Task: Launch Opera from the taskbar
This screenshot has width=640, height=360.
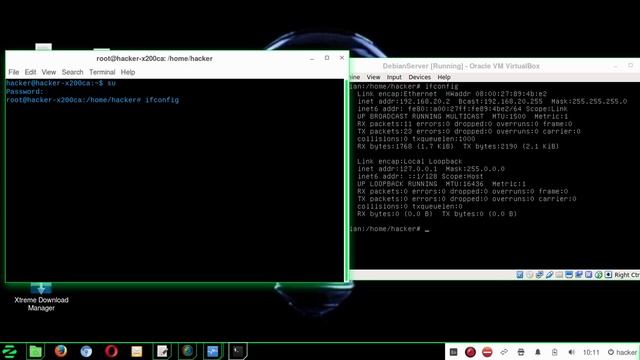Action: click(111, 351)
